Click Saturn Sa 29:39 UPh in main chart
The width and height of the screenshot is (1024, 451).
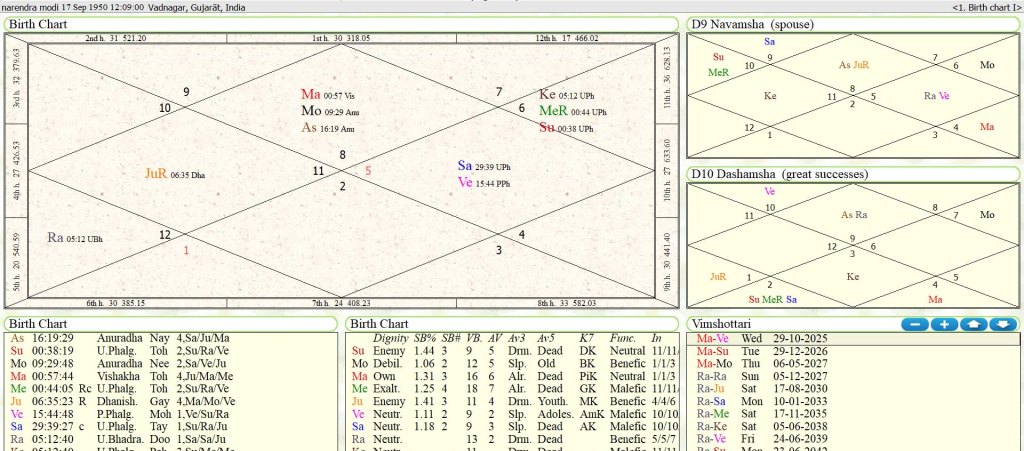click(x=484, y=165)
